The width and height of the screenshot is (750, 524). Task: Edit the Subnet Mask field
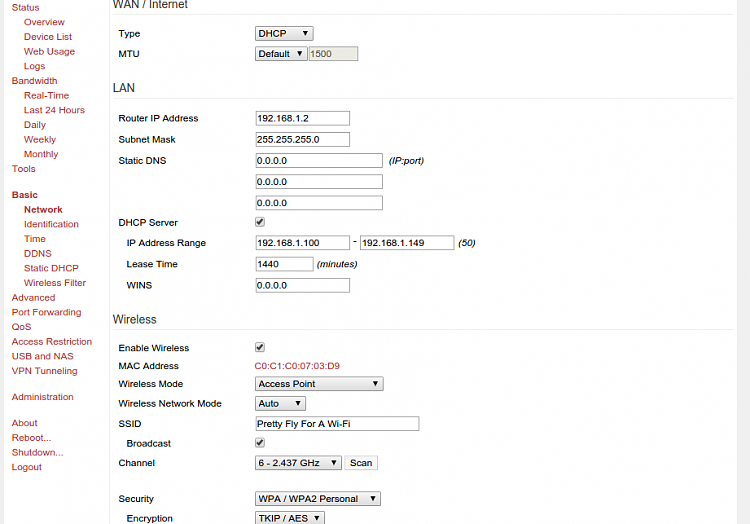[302, 140]
